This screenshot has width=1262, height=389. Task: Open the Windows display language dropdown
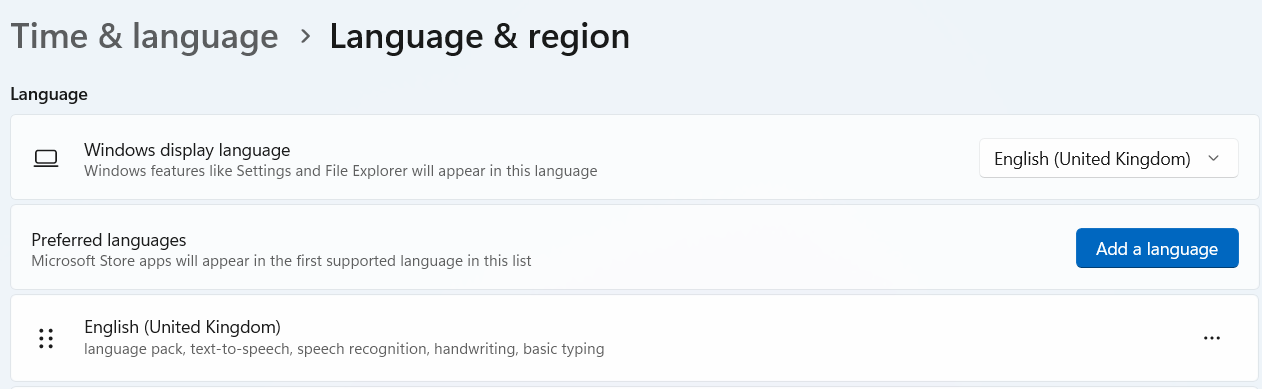coord(1108,158)
